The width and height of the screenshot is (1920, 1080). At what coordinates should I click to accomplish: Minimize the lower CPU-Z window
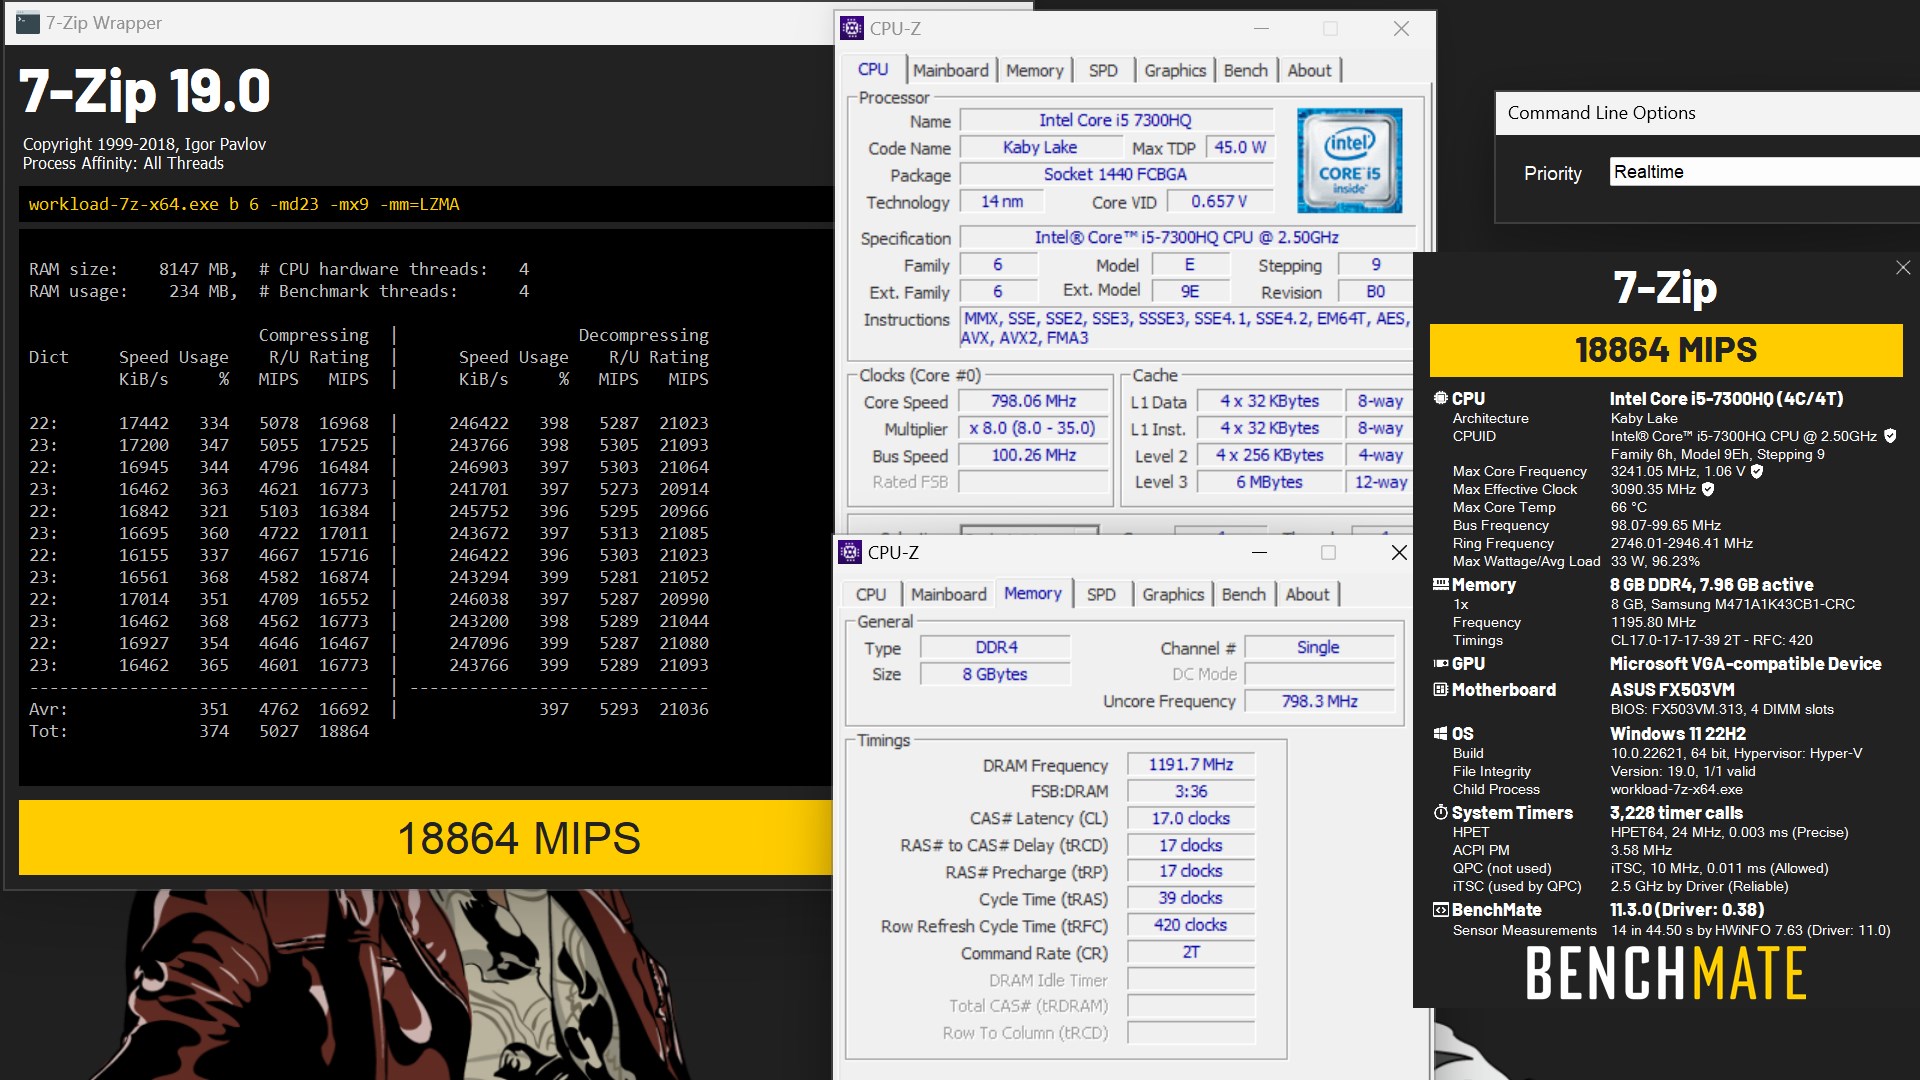(x=1259, y=552)
